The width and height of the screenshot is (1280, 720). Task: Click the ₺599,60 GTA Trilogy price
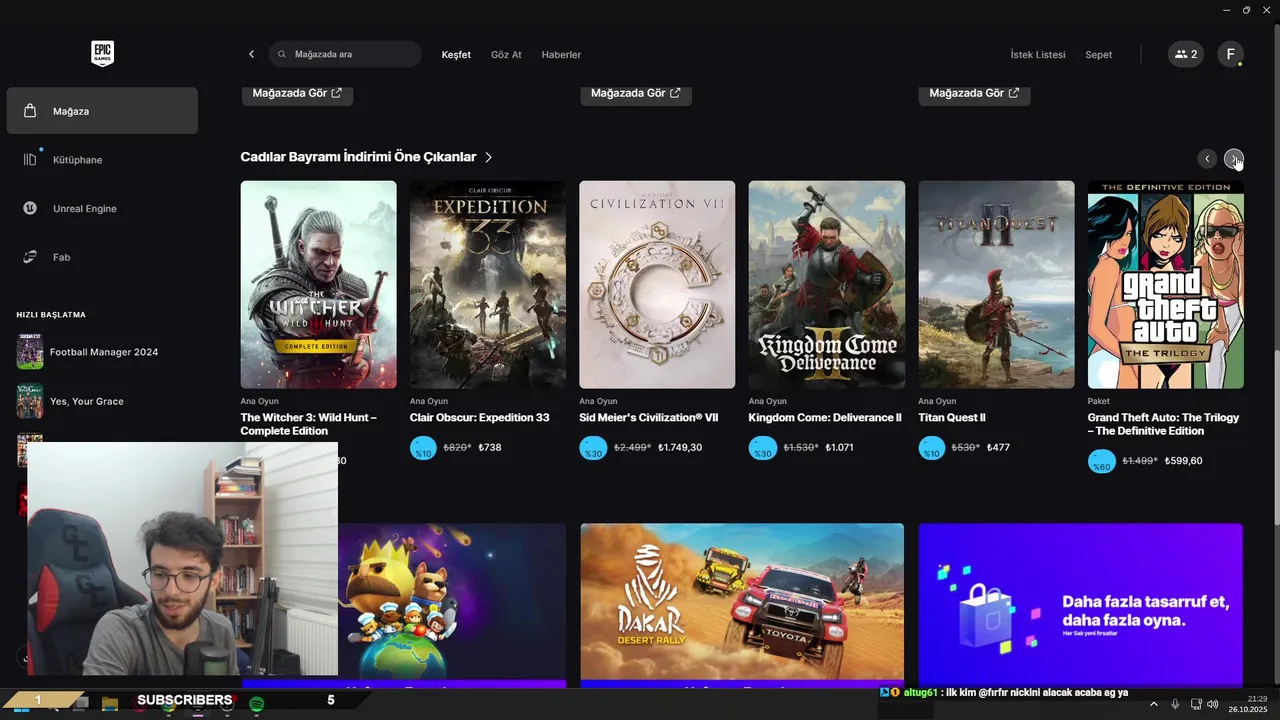point(1184,461)
